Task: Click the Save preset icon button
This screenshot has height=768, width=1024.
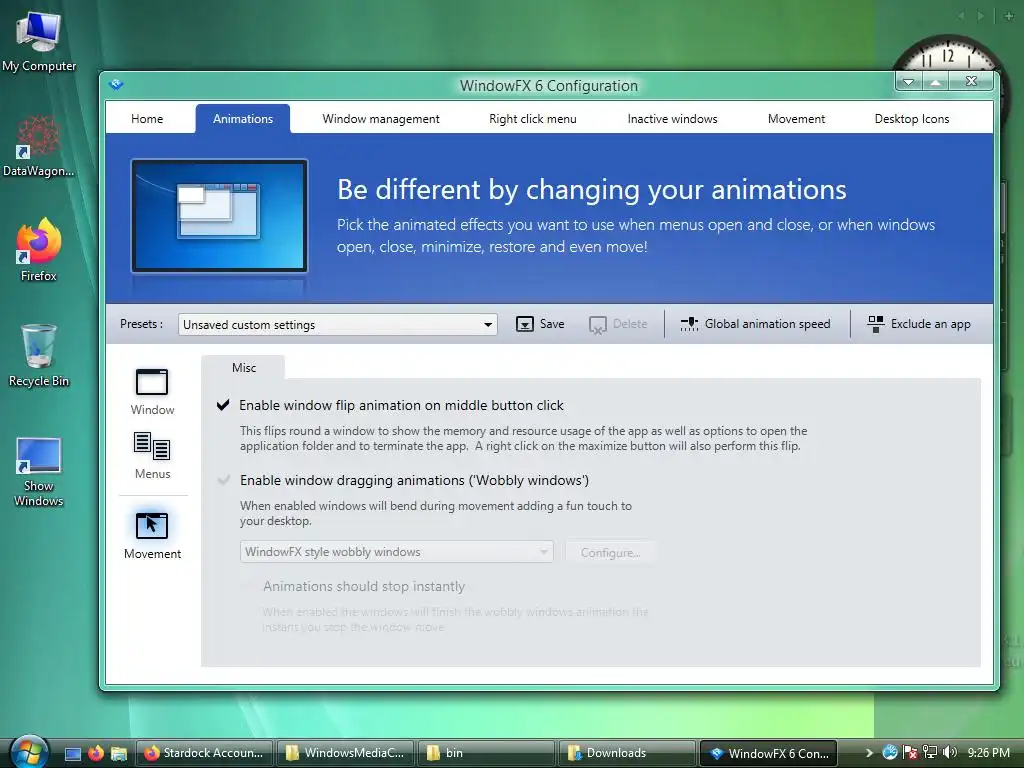Action: (x=524, y=324)
